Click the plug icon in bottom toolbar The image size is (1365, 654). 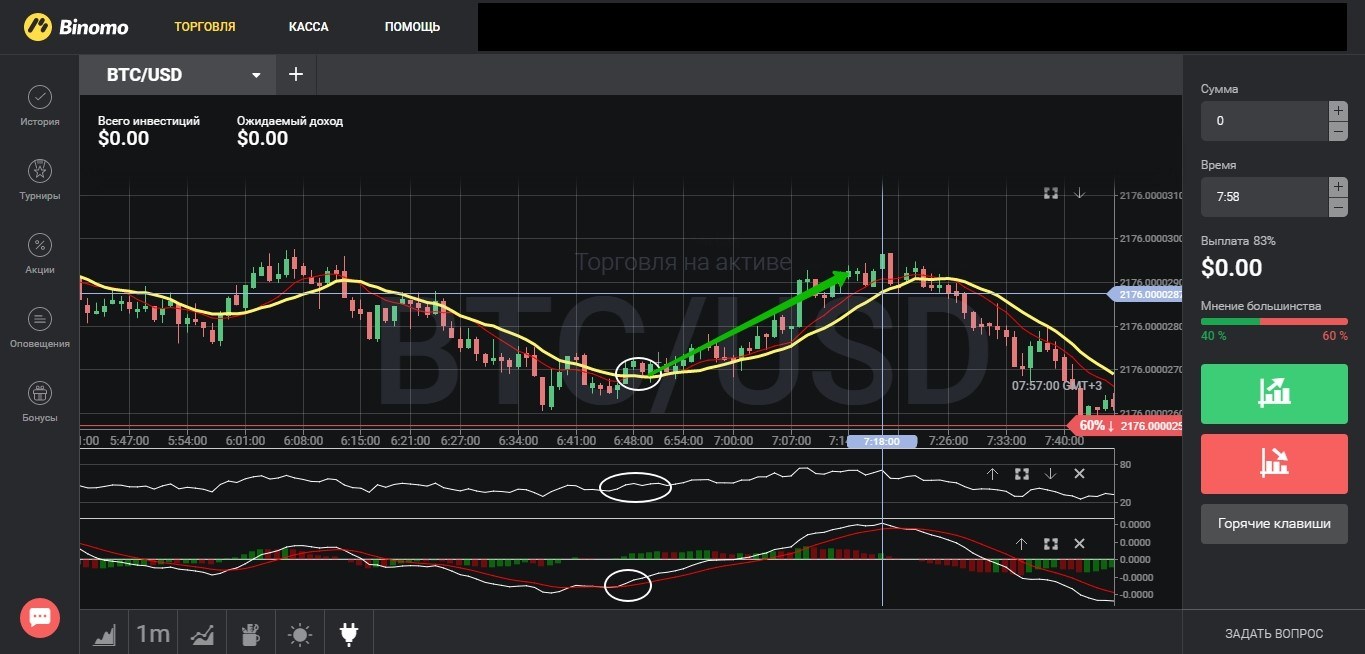(349, 633)
